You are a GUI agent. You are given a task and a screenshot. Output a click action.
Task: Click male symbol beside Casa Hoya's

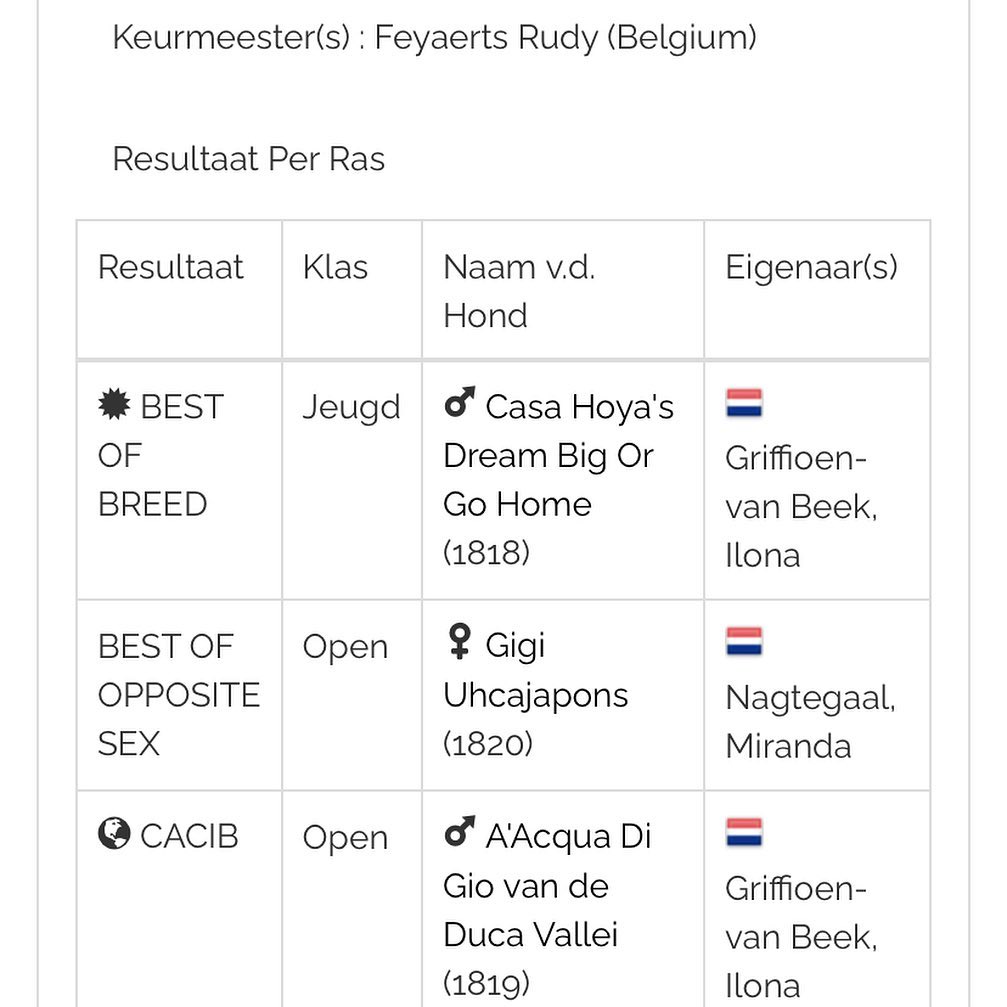tap(460, 402)
